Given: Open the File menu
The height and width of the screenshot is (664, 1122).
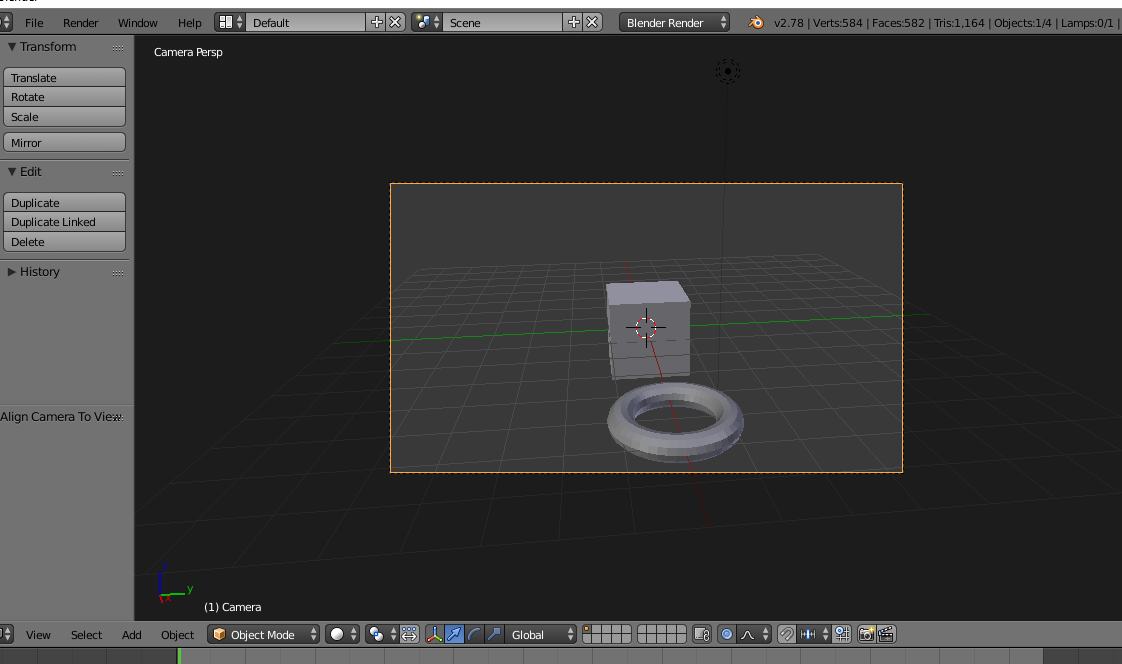Looking at the screenshot, I should click(34, 23).
